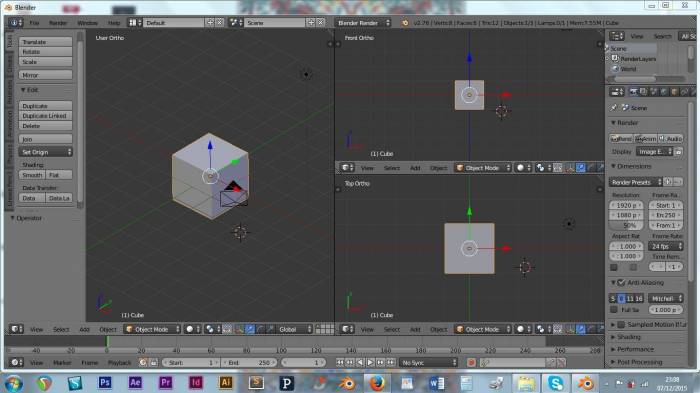700x393 pixels.
Task: Click the Mirror button
Action: click(46, 75)
